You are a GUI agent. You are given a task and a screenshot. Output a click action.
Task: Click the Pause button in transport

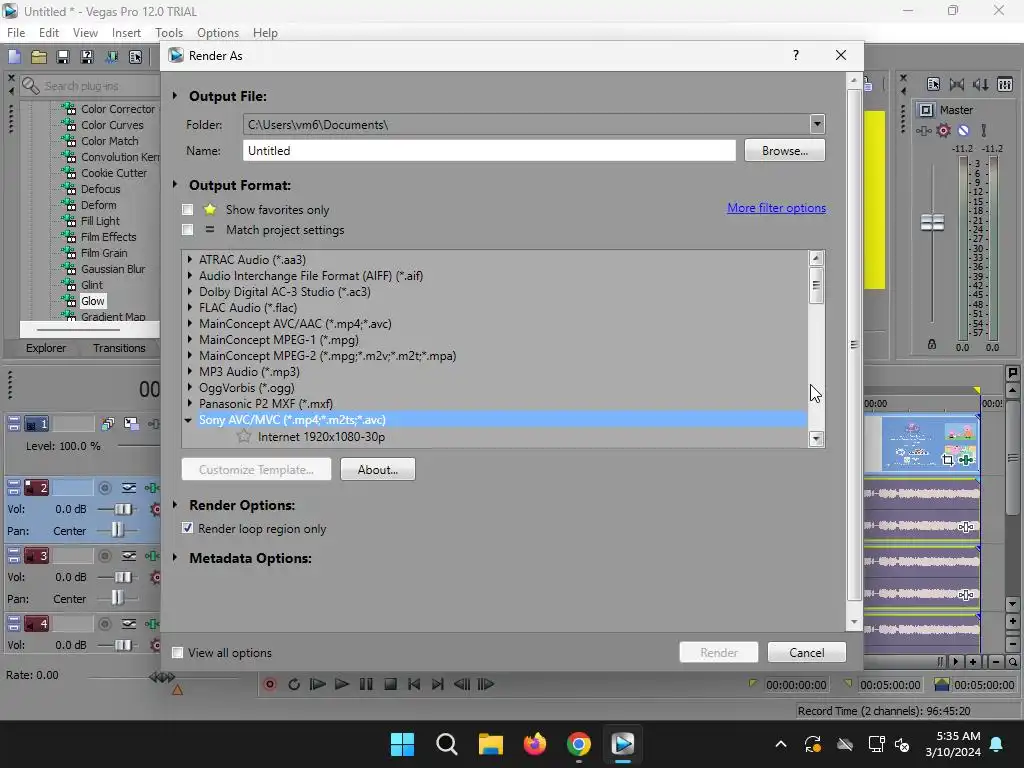366,684
